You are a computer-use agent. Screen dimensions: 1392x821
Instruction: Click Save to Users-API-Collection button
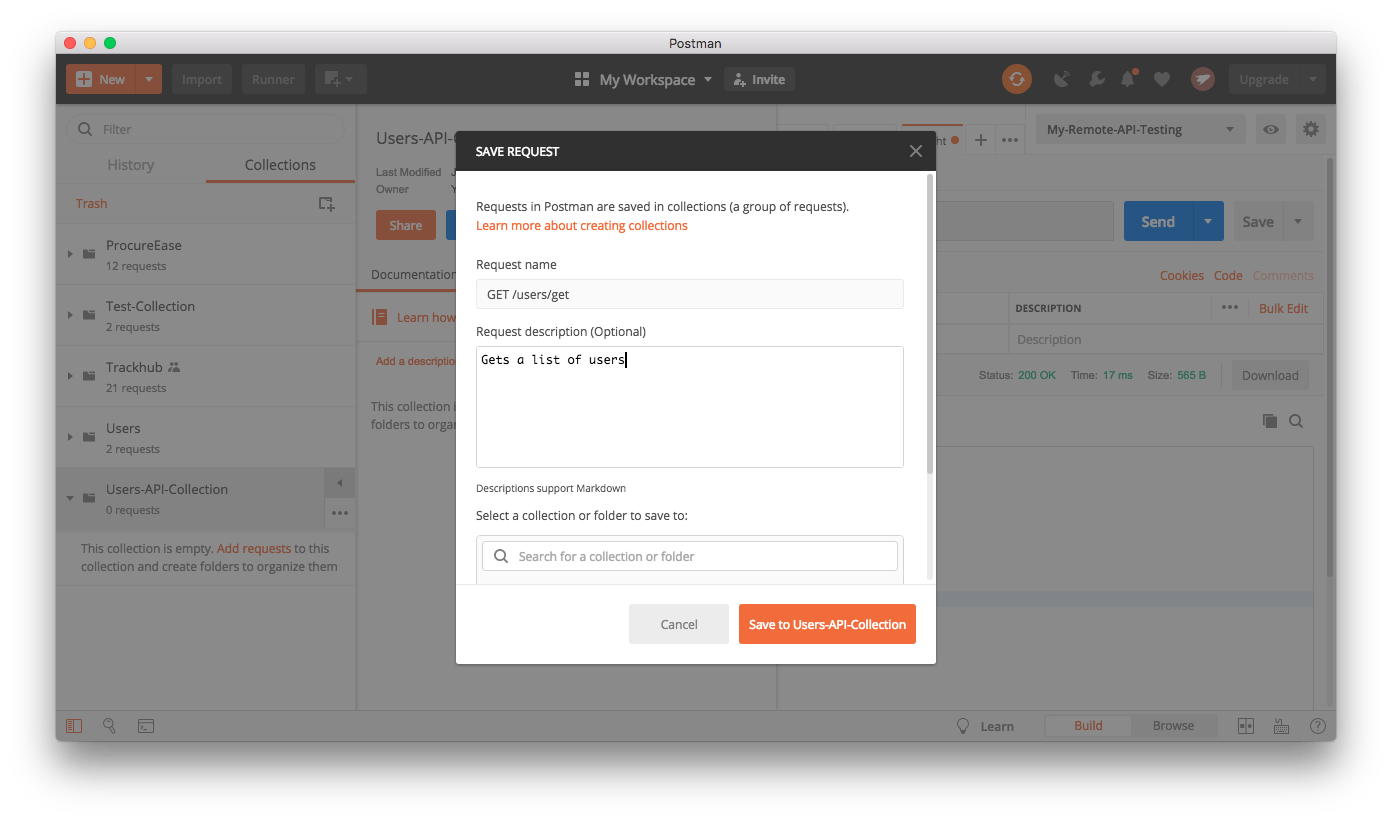827,623
